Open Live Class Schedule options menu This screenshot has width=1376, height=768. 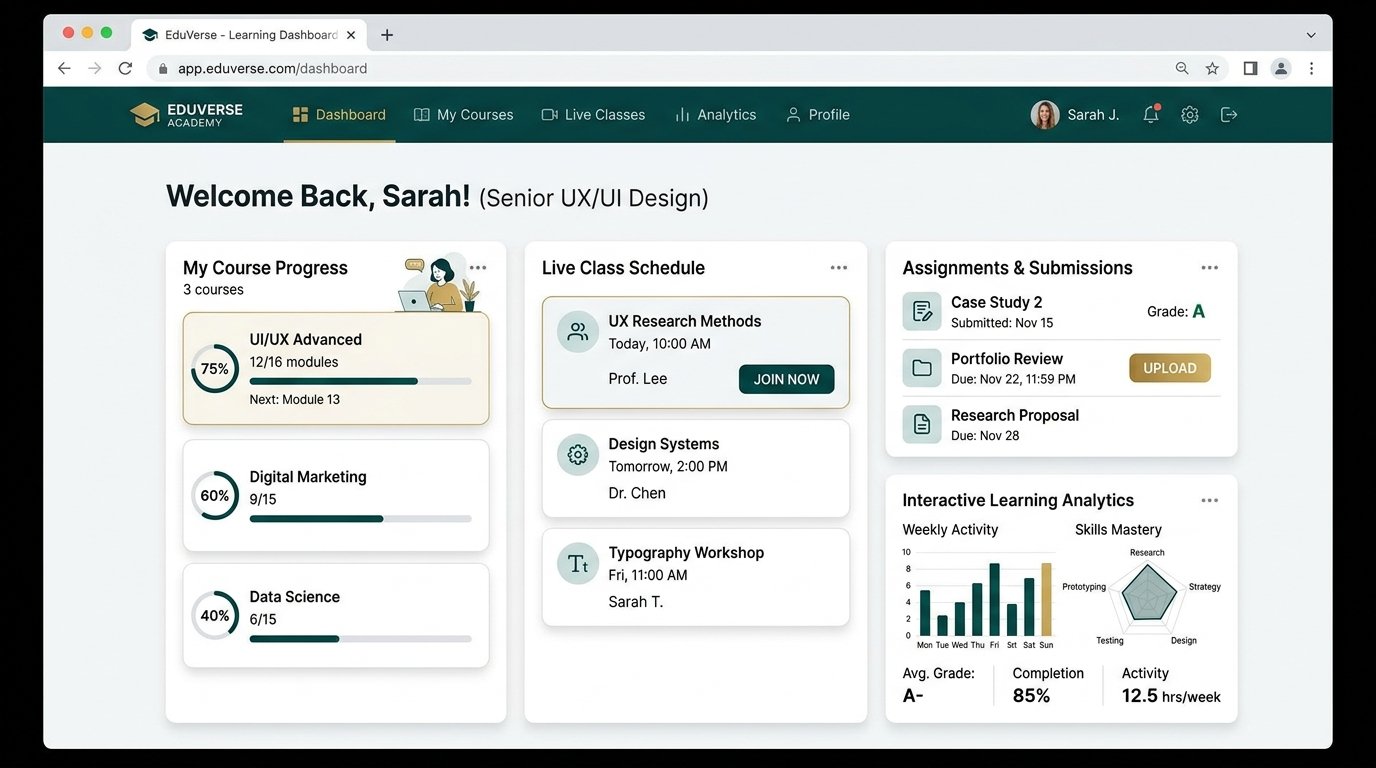pyautogui.click(x=839, y=267)
